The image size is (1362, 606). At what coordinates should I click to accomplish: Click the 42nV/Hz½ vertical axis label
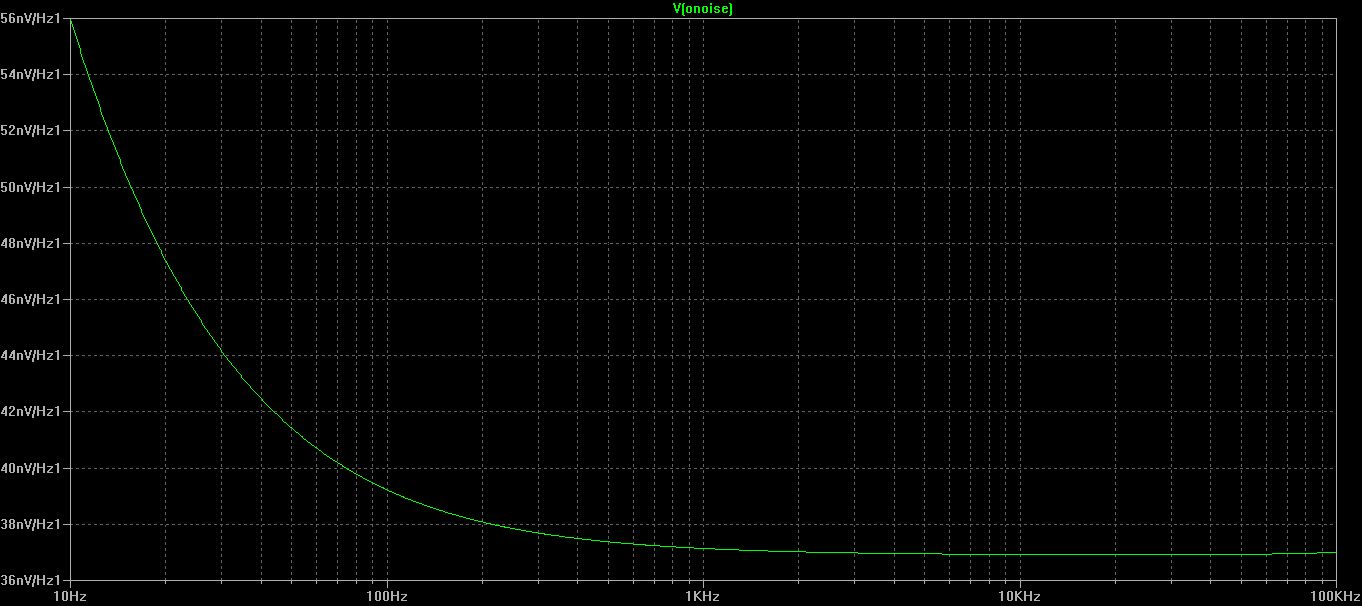tap(30, 411)
